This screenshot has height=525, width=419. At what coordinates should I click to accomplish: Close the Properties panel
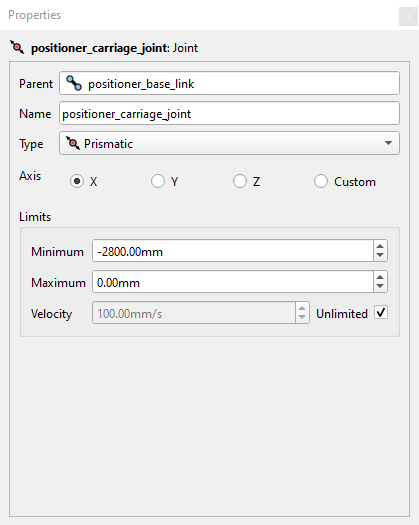pos(408,16)
